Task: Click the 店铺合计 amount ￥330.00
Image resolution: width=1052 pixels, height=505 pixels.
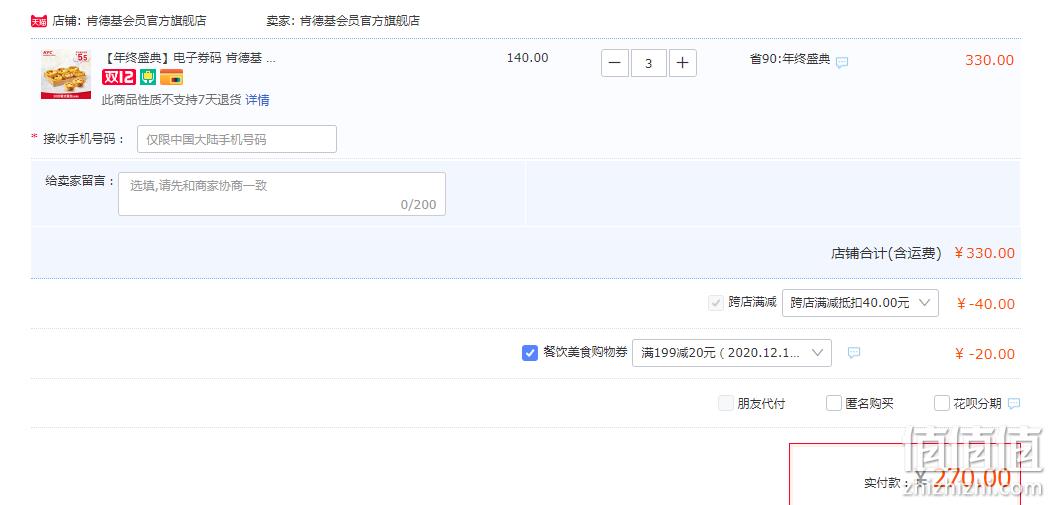Action: pyautogui.click(x=984, y=253)
